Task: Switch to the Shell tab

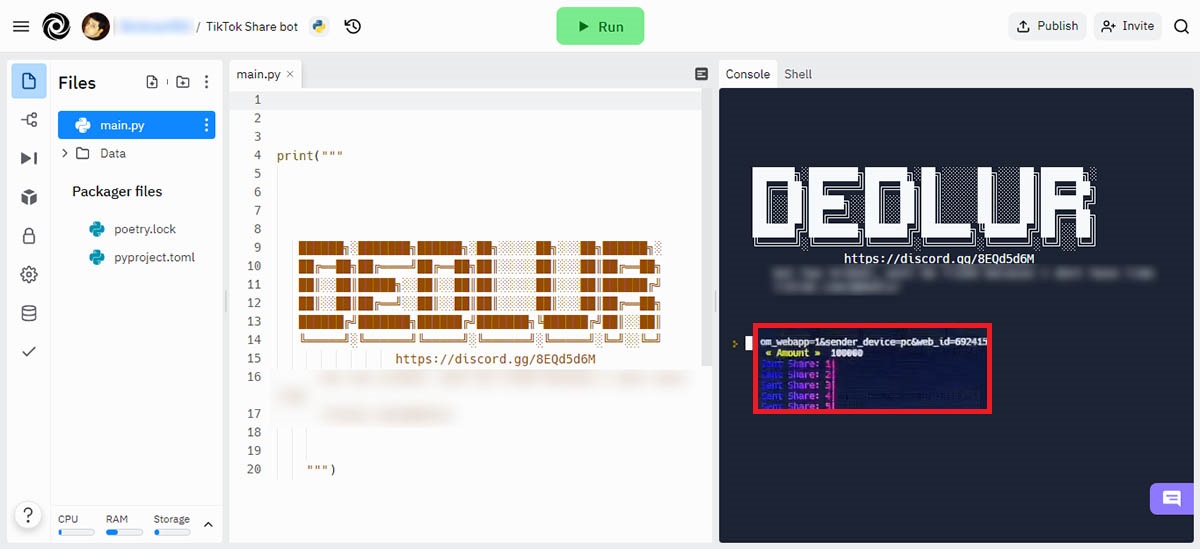Action: [x=798, y=74]
